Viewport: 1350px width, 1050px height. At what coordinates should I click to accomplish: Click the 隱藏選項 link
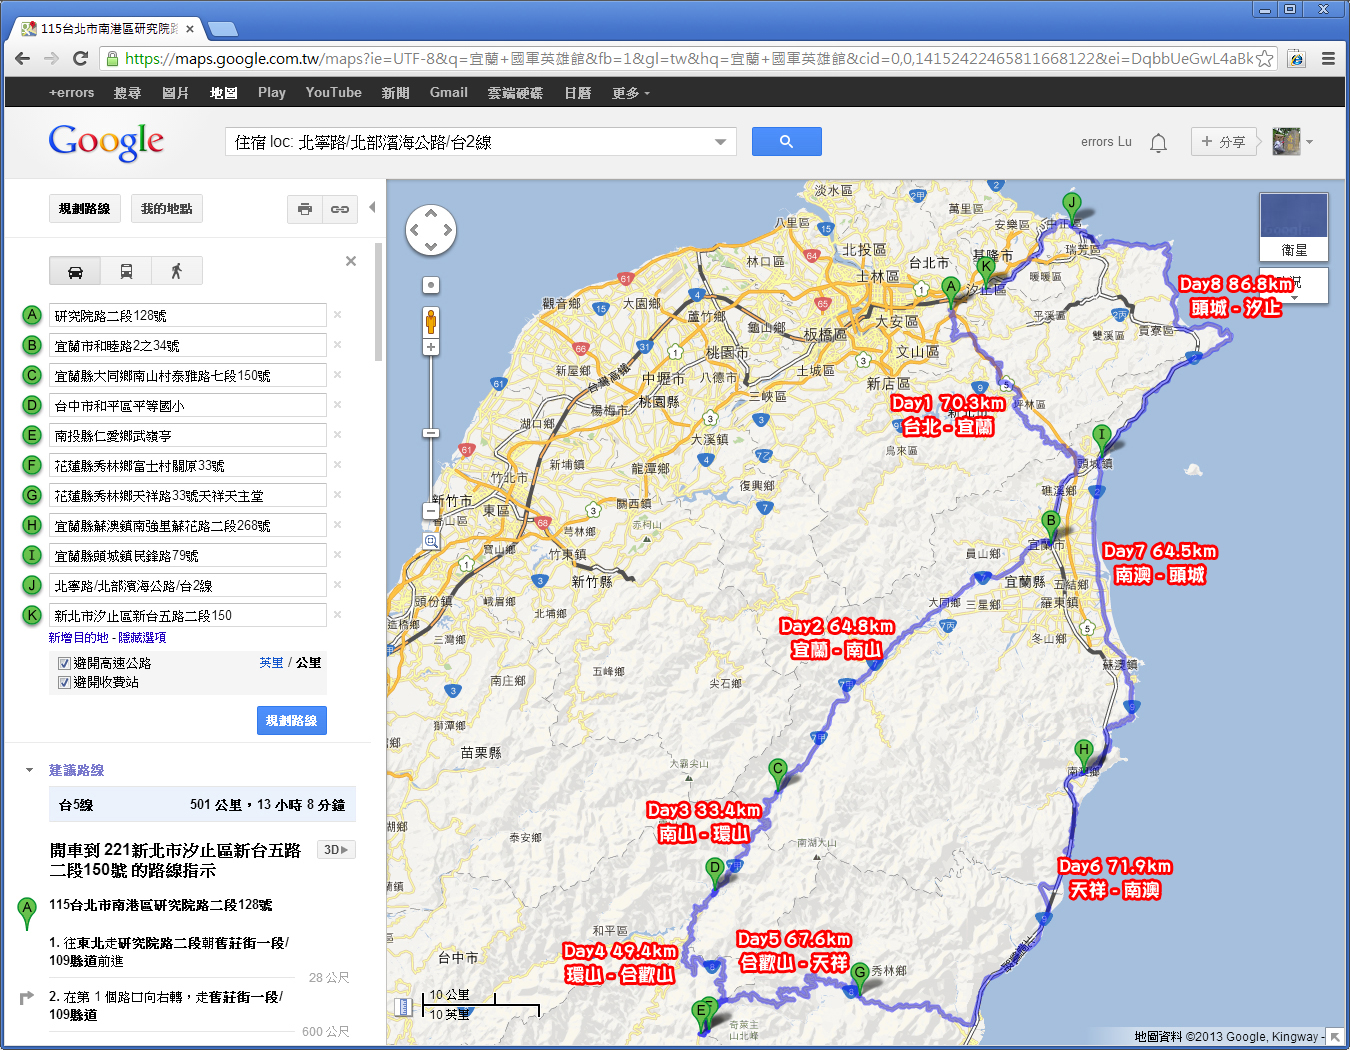(x=143, y=638)
